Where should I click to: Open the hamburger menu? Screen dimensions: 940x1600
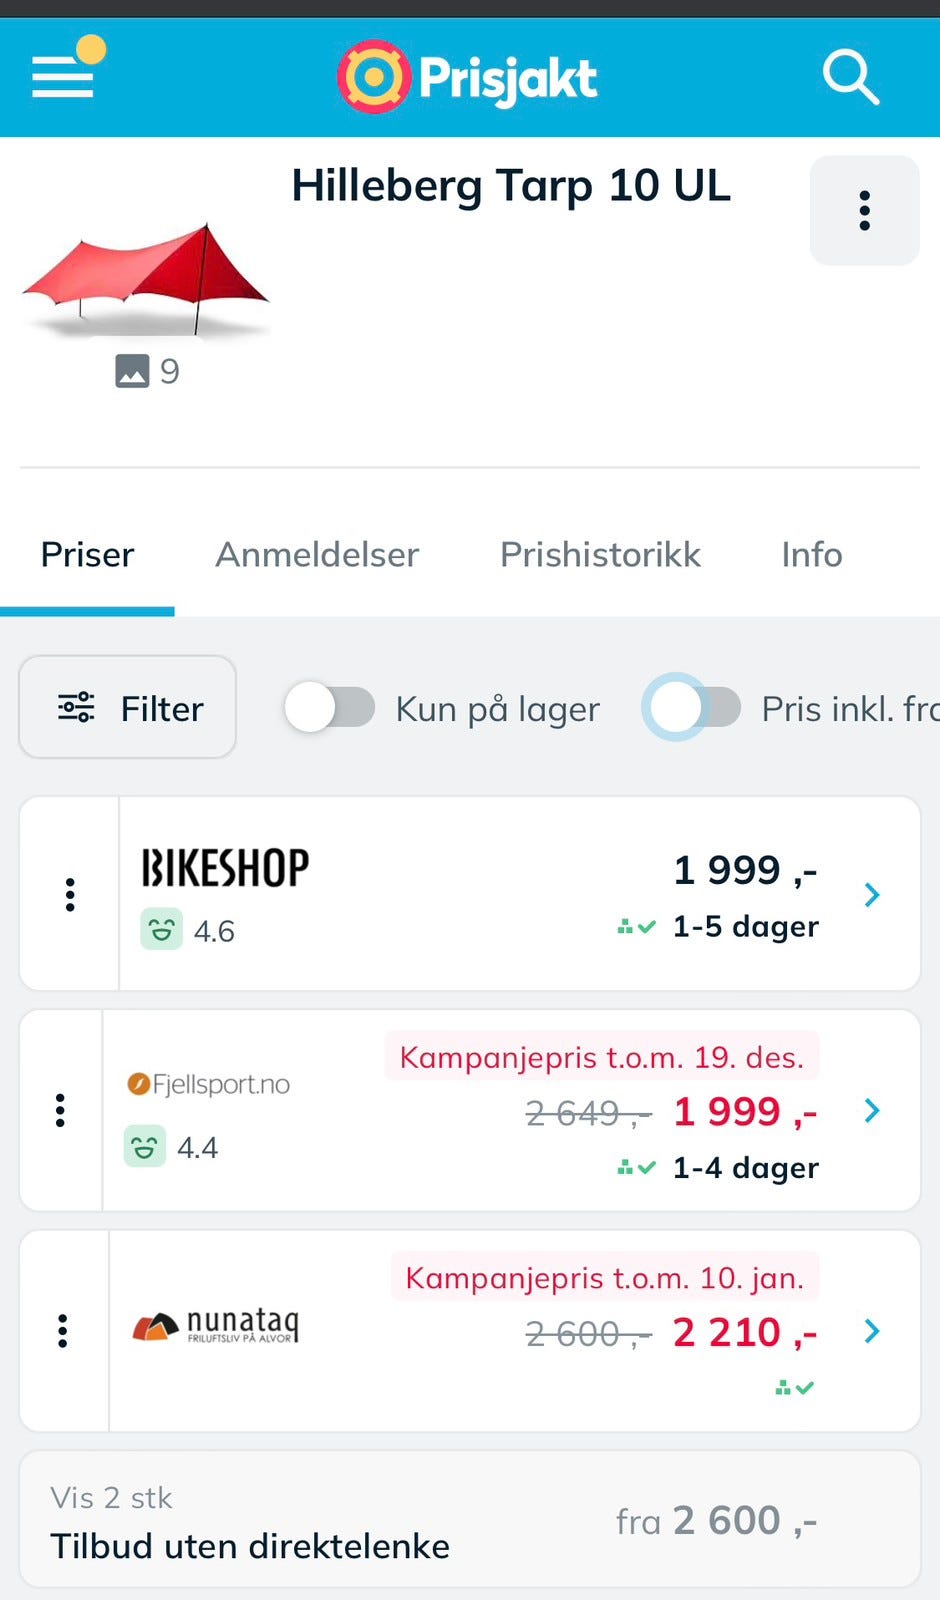64,76
